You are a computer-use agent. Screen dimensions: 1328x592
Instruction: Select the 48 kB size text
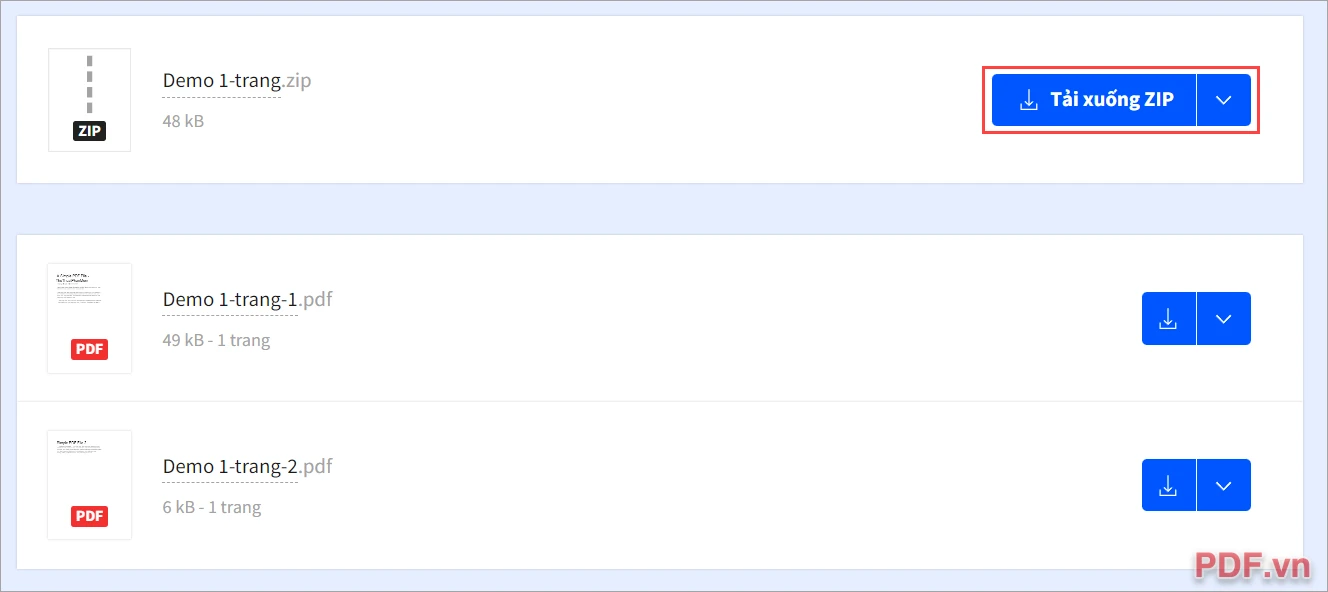[x=183, y=121]
